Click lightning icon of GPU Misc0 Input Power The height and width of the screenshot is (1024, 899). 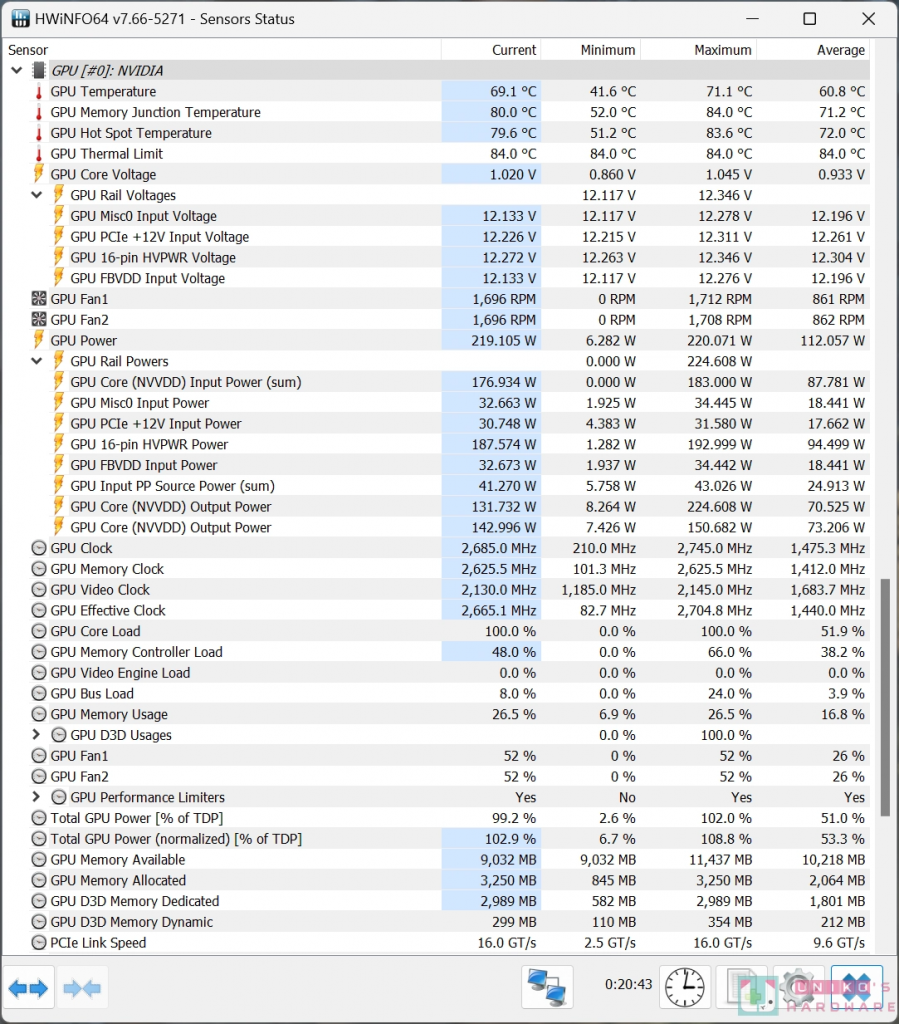(59, 403)
